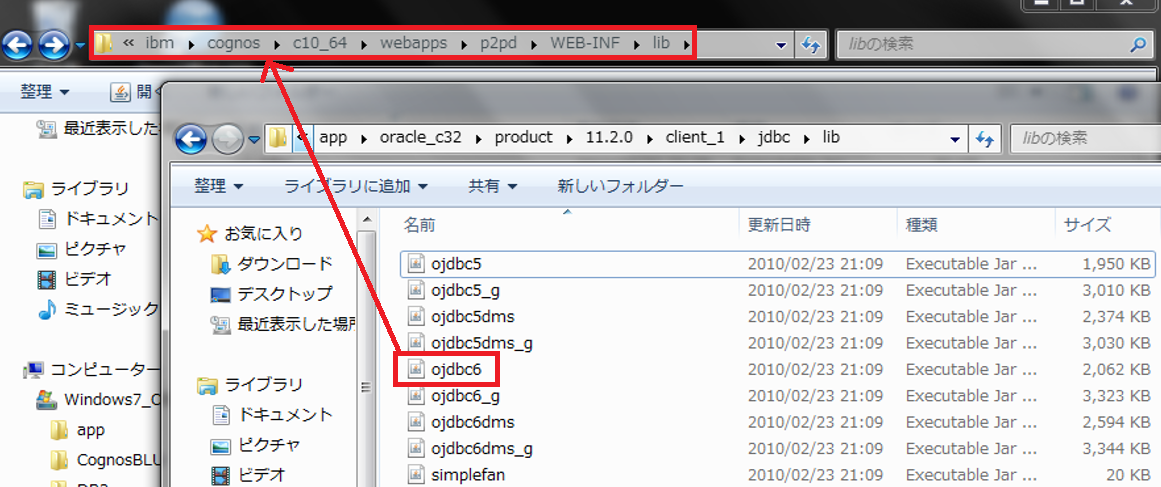The image size is (1161, 487).
Task: Click c10_64 breadcrumb in rear address bar
Action: coord(320,44)
